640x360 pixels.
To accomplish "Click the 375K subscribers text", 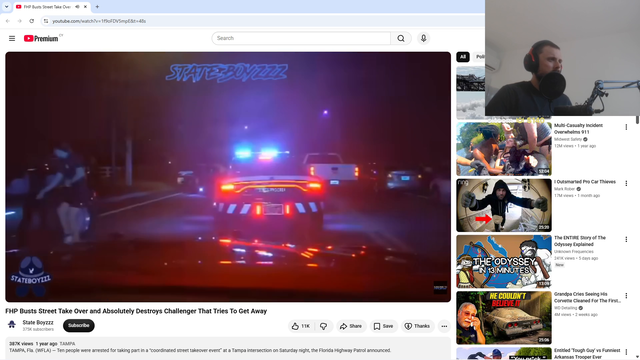I will pyautogui.click(x=38, y=329).
